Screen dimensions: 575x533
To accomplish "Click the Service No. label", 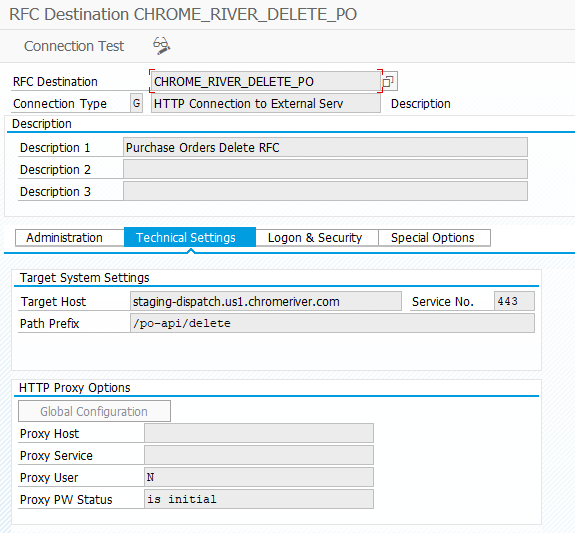I will point(443,302).
